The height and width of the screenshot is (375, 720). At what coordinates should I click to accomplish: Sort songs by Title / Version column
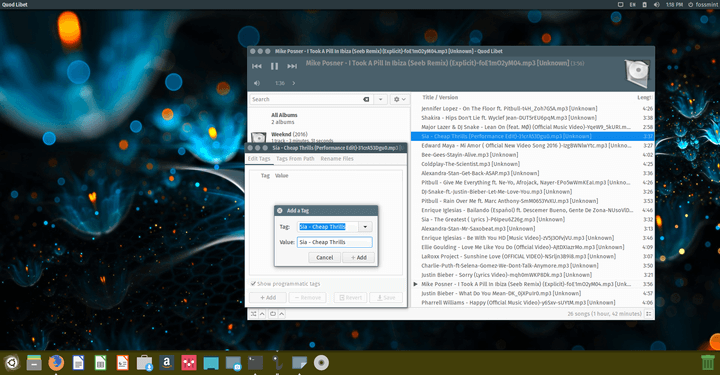[x=440, y=97]
